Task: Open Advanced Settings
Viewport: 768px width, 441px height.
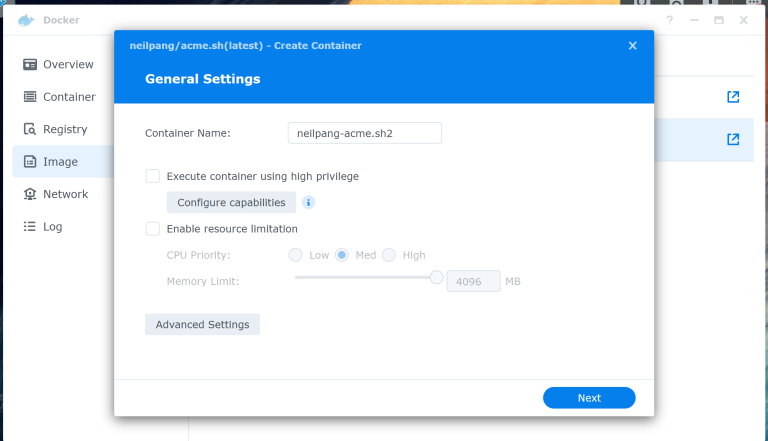Action: pos(202,325)
